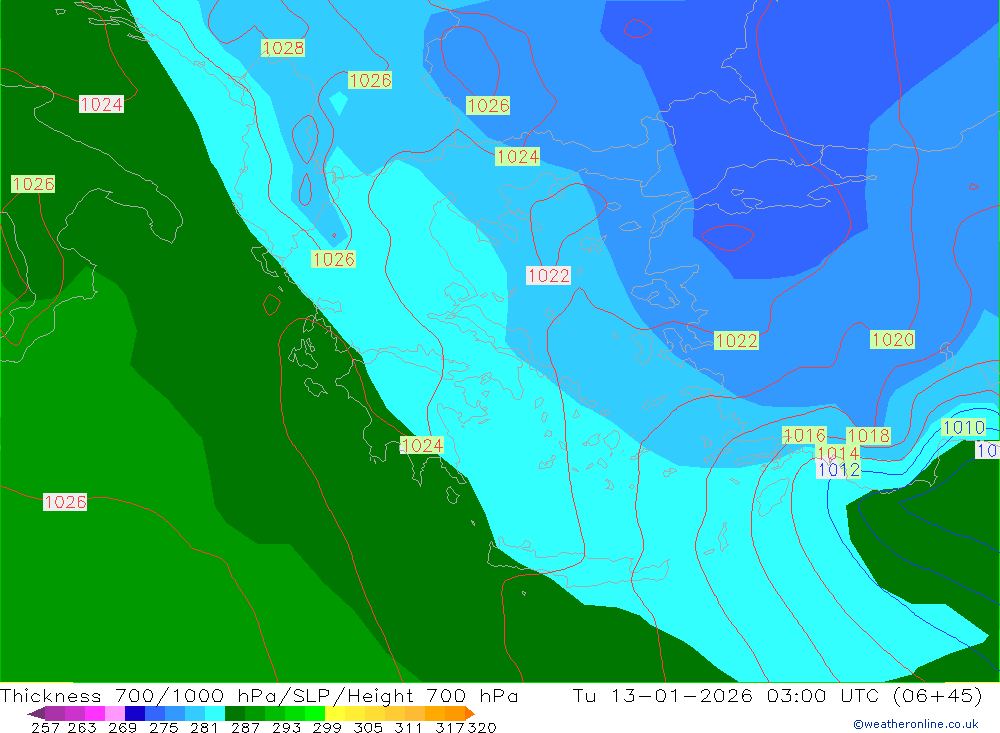Select the forecast date 'Tu 13-01-2026'
1000x733 pixels.
(x=663, y=695)
